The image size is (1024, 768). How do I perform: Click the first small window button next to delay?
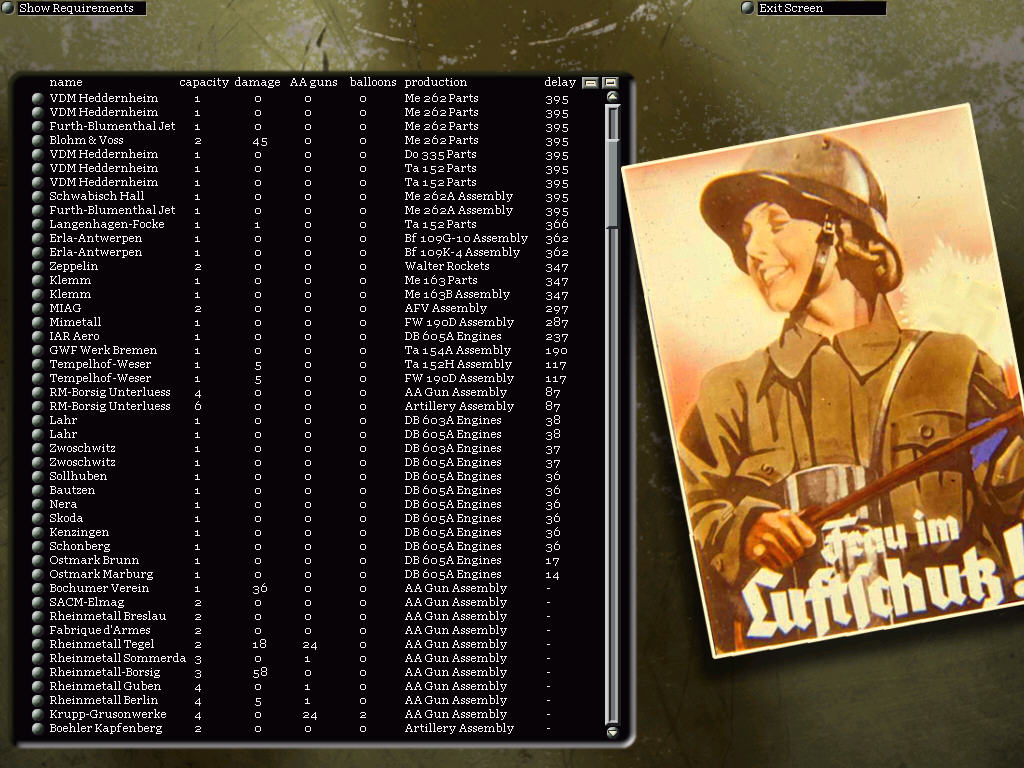590,82
